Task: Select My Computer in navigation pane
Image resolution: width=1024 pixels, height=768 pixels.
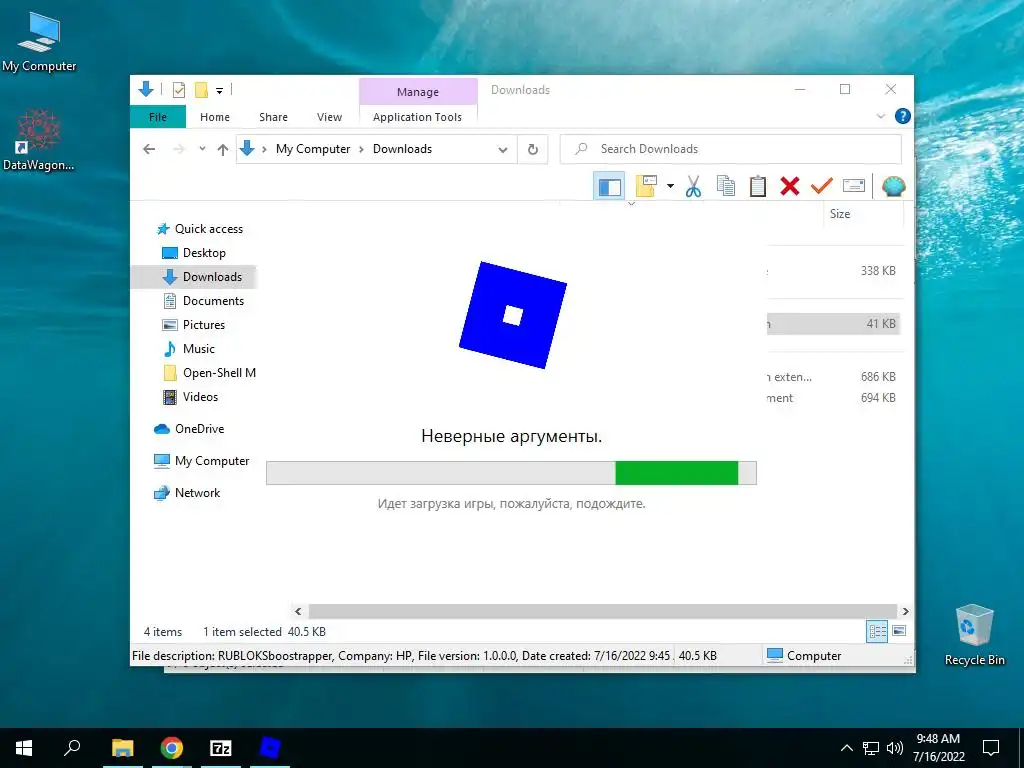Action: [x=212, y=461]
